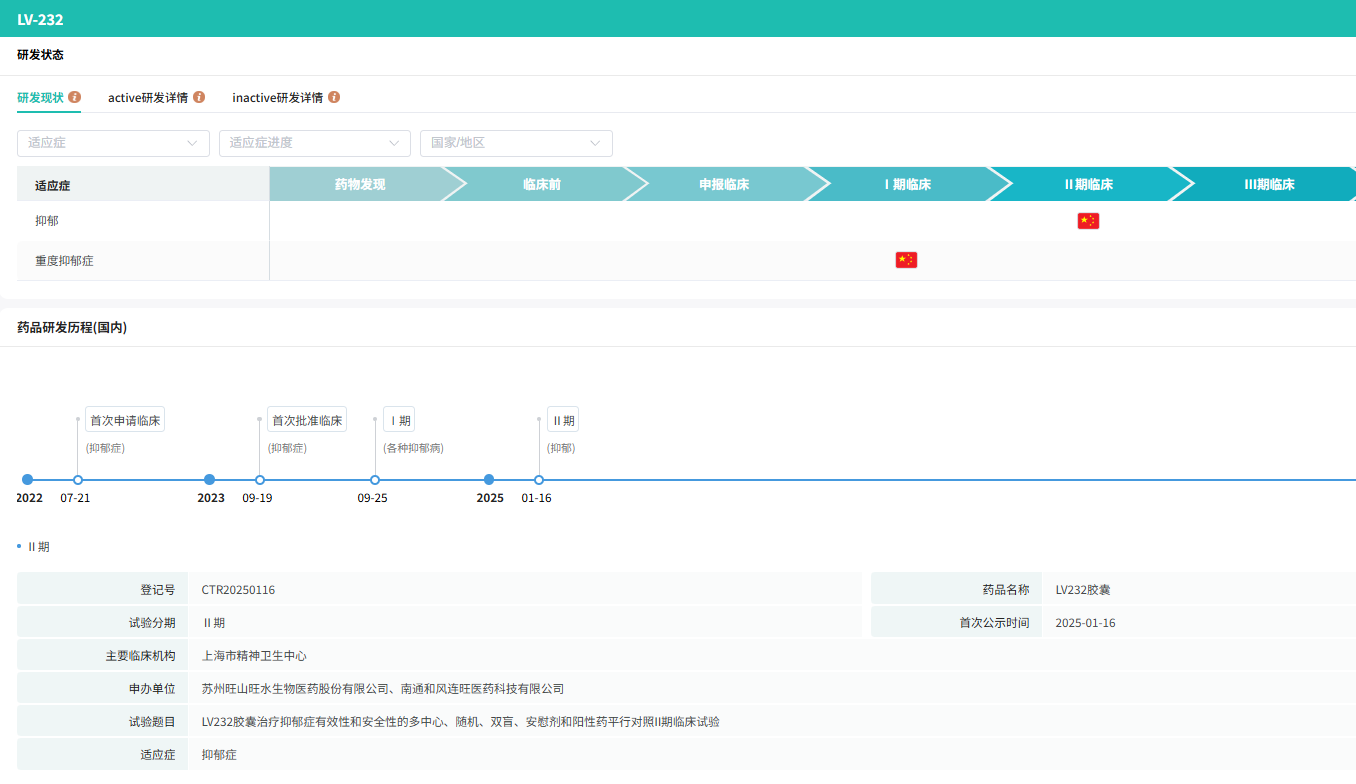The height and width of the screenshot is (784, 1356).
Task: Click the 首次申请临床 timeline label
Action: click(125, 420)
